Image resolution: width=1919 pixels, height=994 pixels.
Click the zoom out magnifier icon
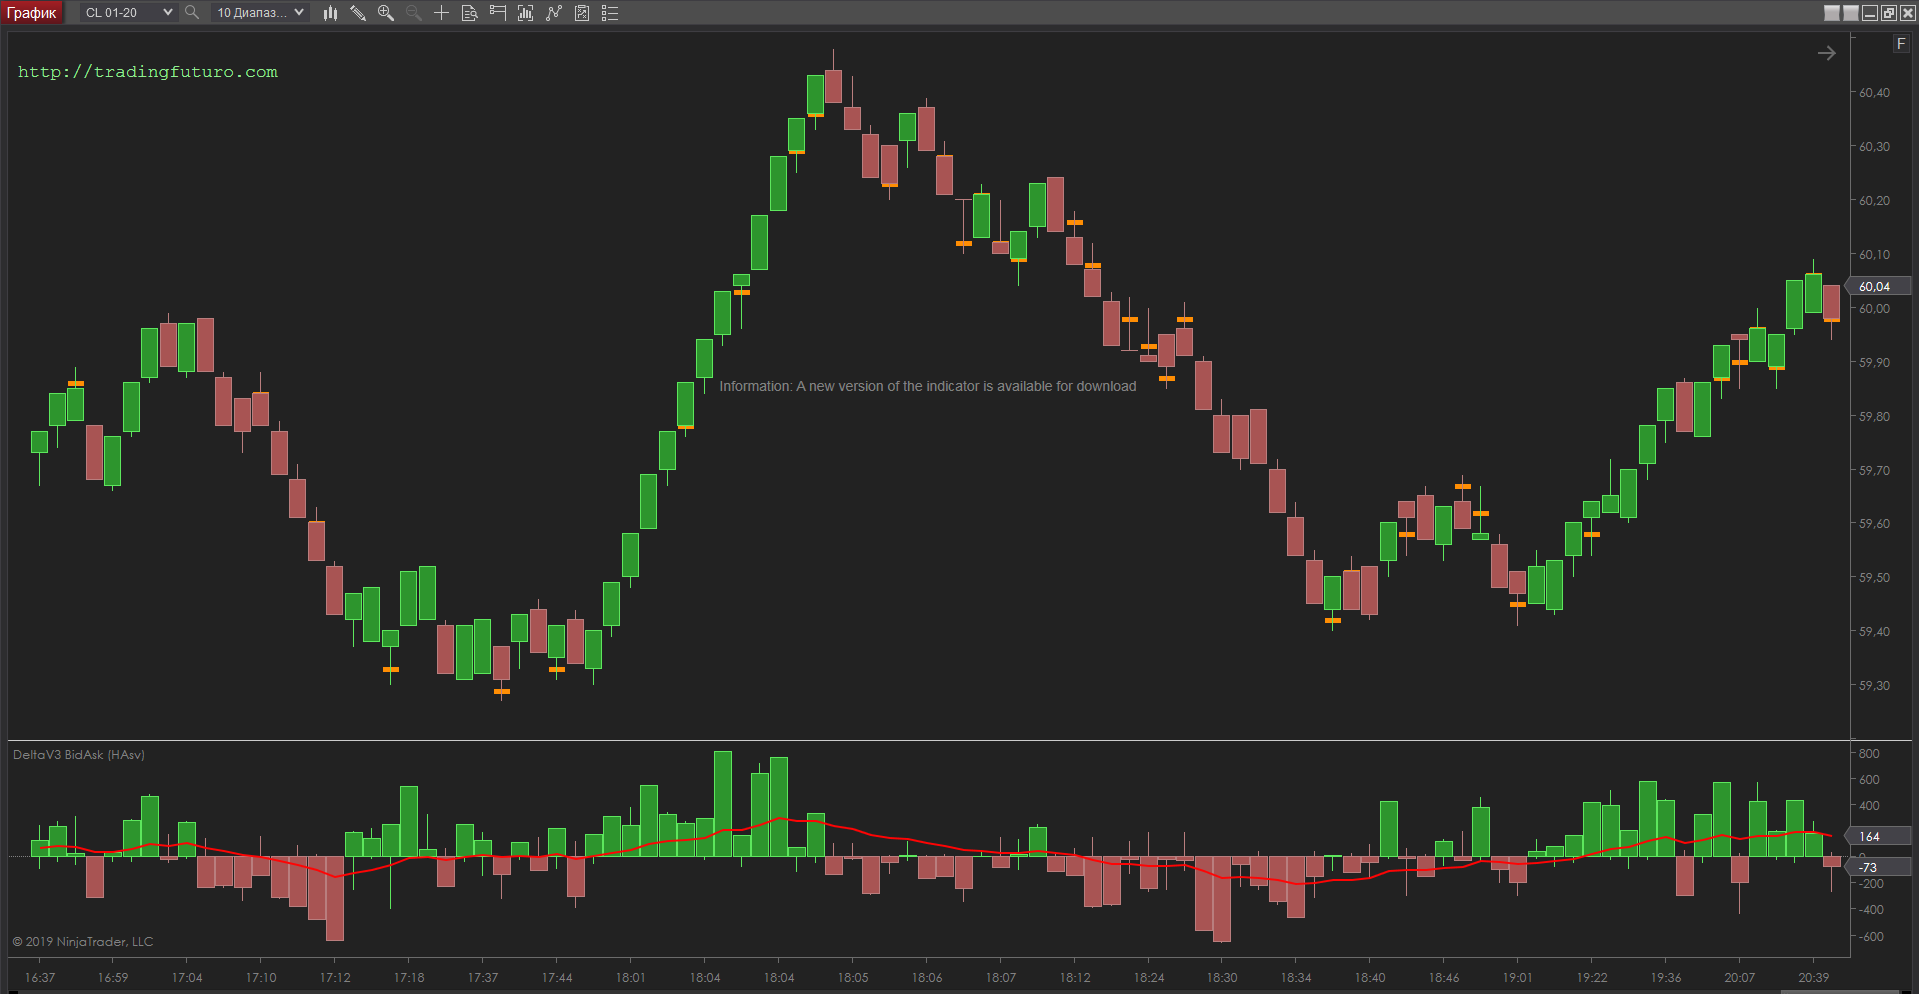click(x=413, y=13)
